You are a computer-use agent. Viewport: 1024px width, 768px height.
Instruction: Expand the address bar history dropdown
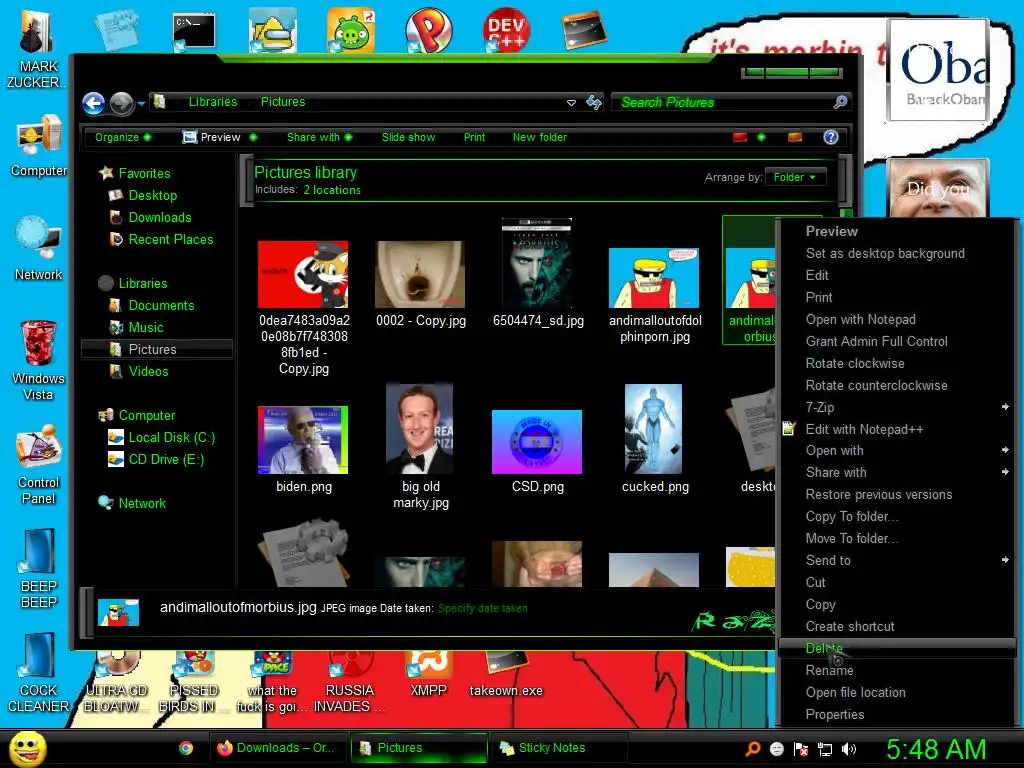point(571,103)
